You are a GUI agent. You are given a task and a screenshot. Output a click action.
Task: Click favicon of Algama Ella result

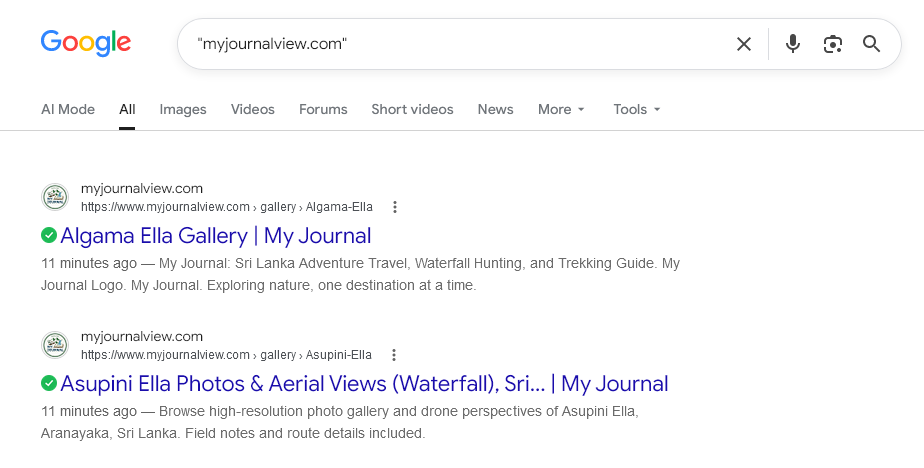pyautogui.click(x=55, y=197)
